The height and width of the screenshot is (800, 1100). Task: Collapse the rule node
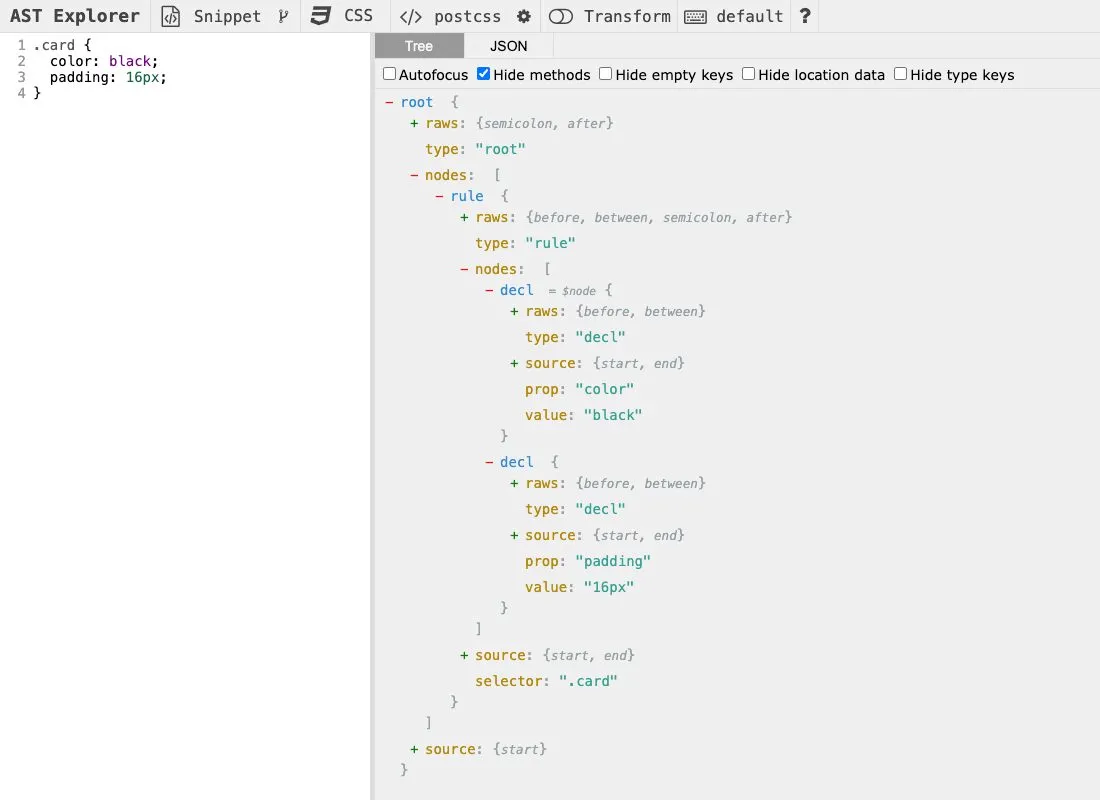click(x=439, y=196)
